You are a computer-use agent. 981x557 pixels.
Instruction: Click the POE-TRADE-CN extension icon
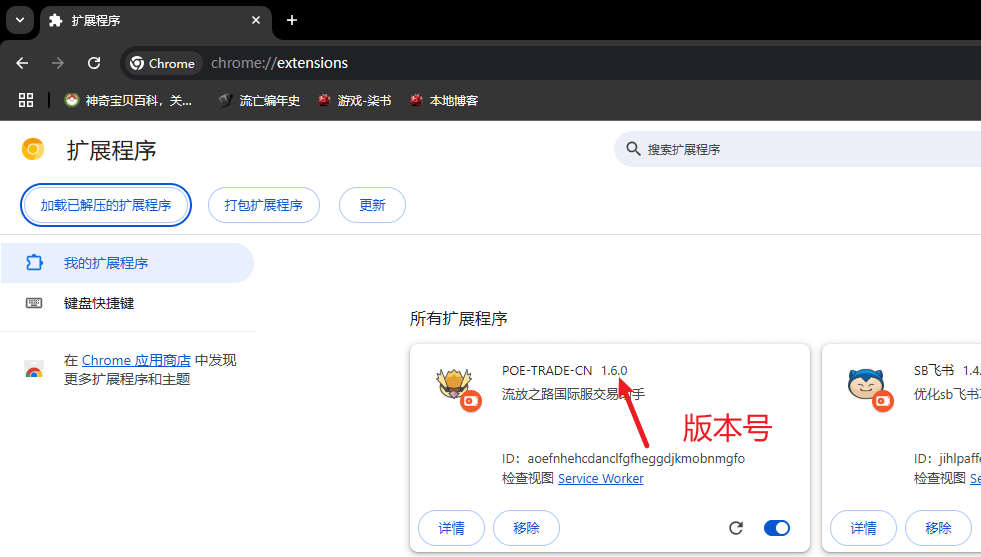click(x=455, y=383)
